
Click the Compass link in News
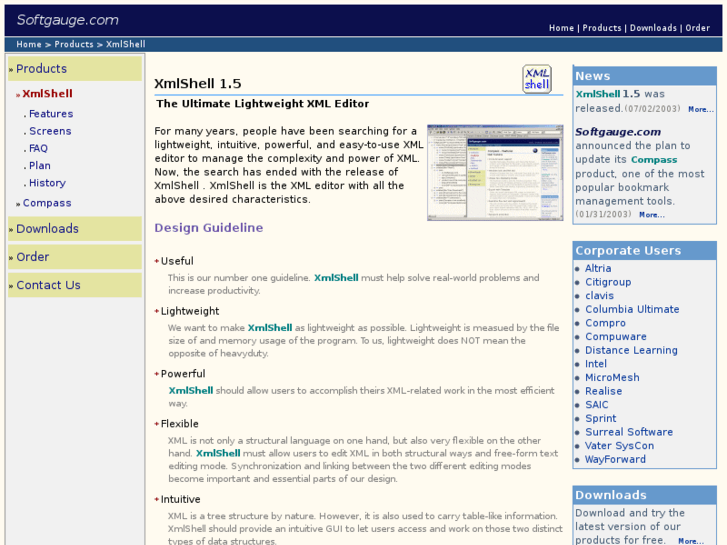click(x=654, y=160)
